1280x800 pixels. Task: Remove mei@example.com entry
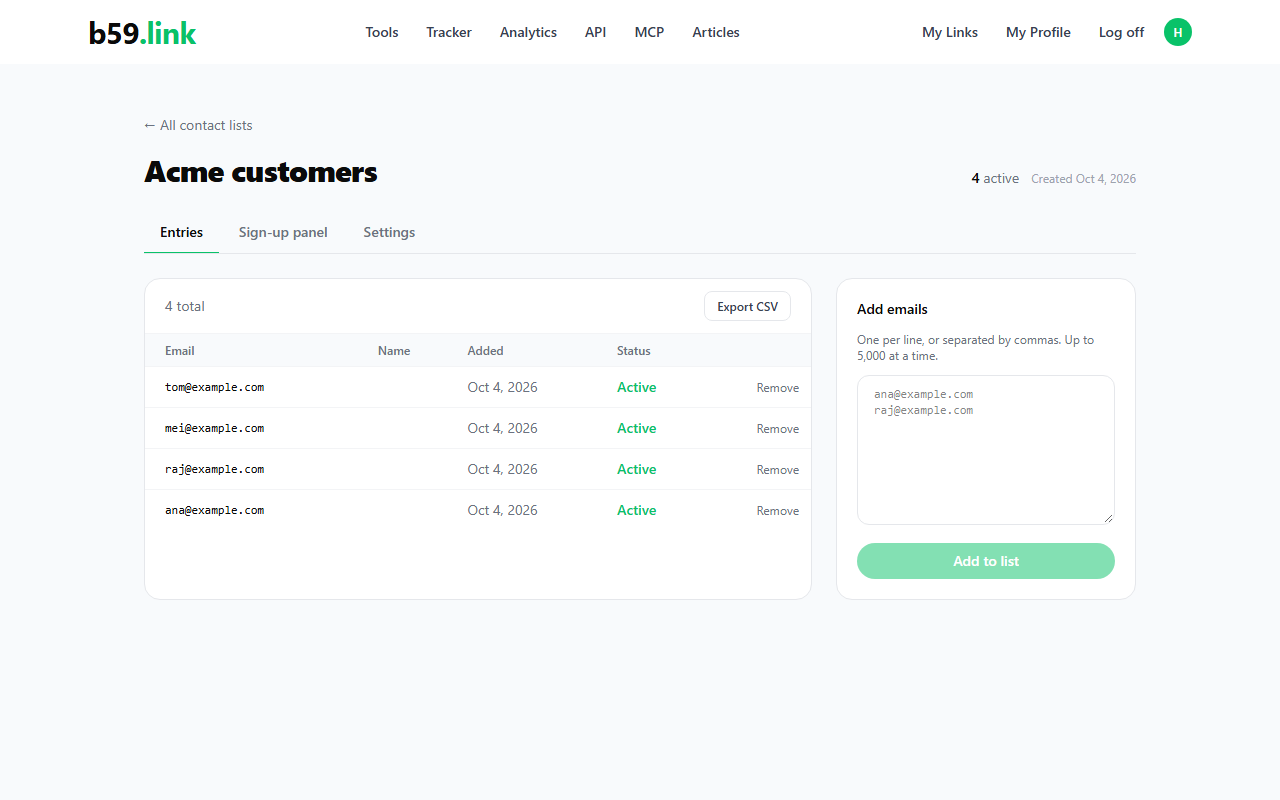(x=778, y=429)
